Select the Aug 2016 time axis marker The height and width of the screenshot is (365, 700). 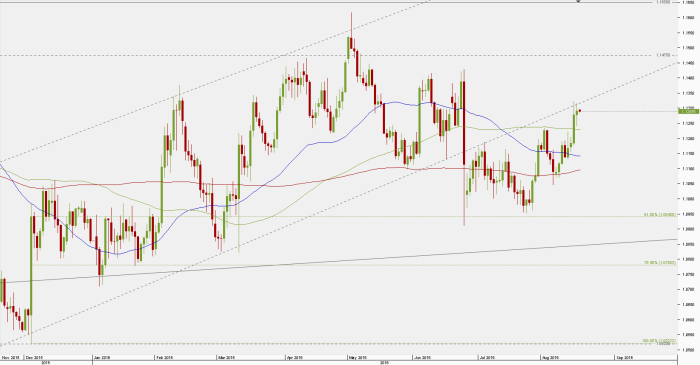tap(550, 357)
